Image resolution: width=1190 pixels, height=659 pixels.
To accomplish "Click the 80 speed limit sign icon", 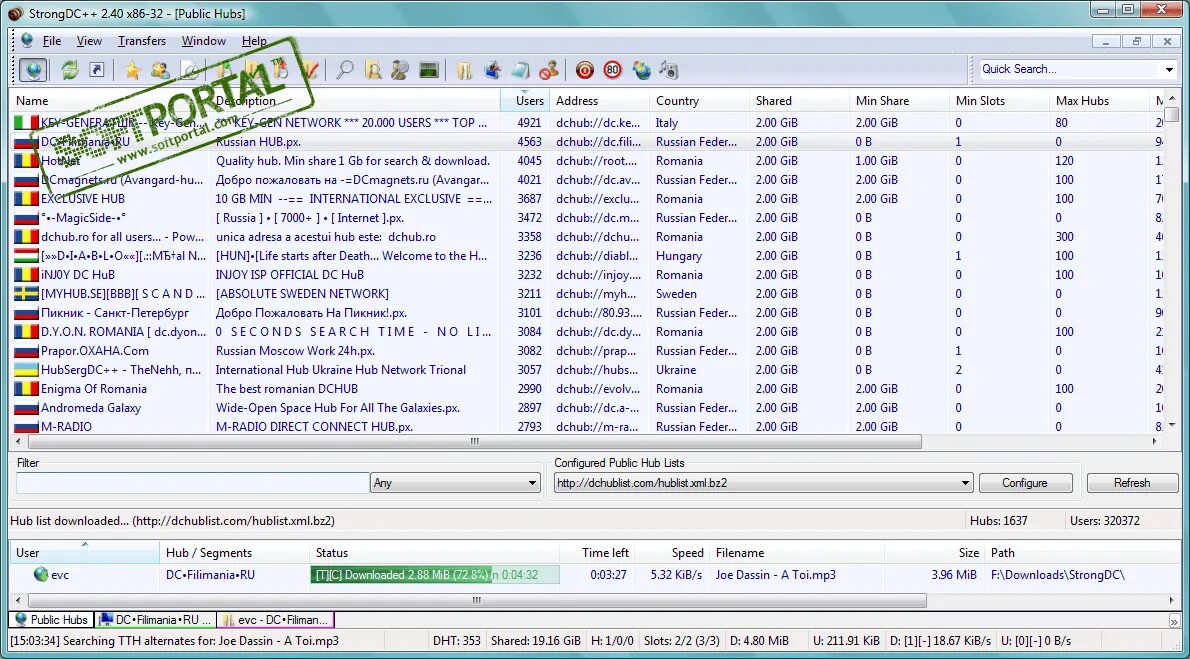I will [x=613, y=71].
